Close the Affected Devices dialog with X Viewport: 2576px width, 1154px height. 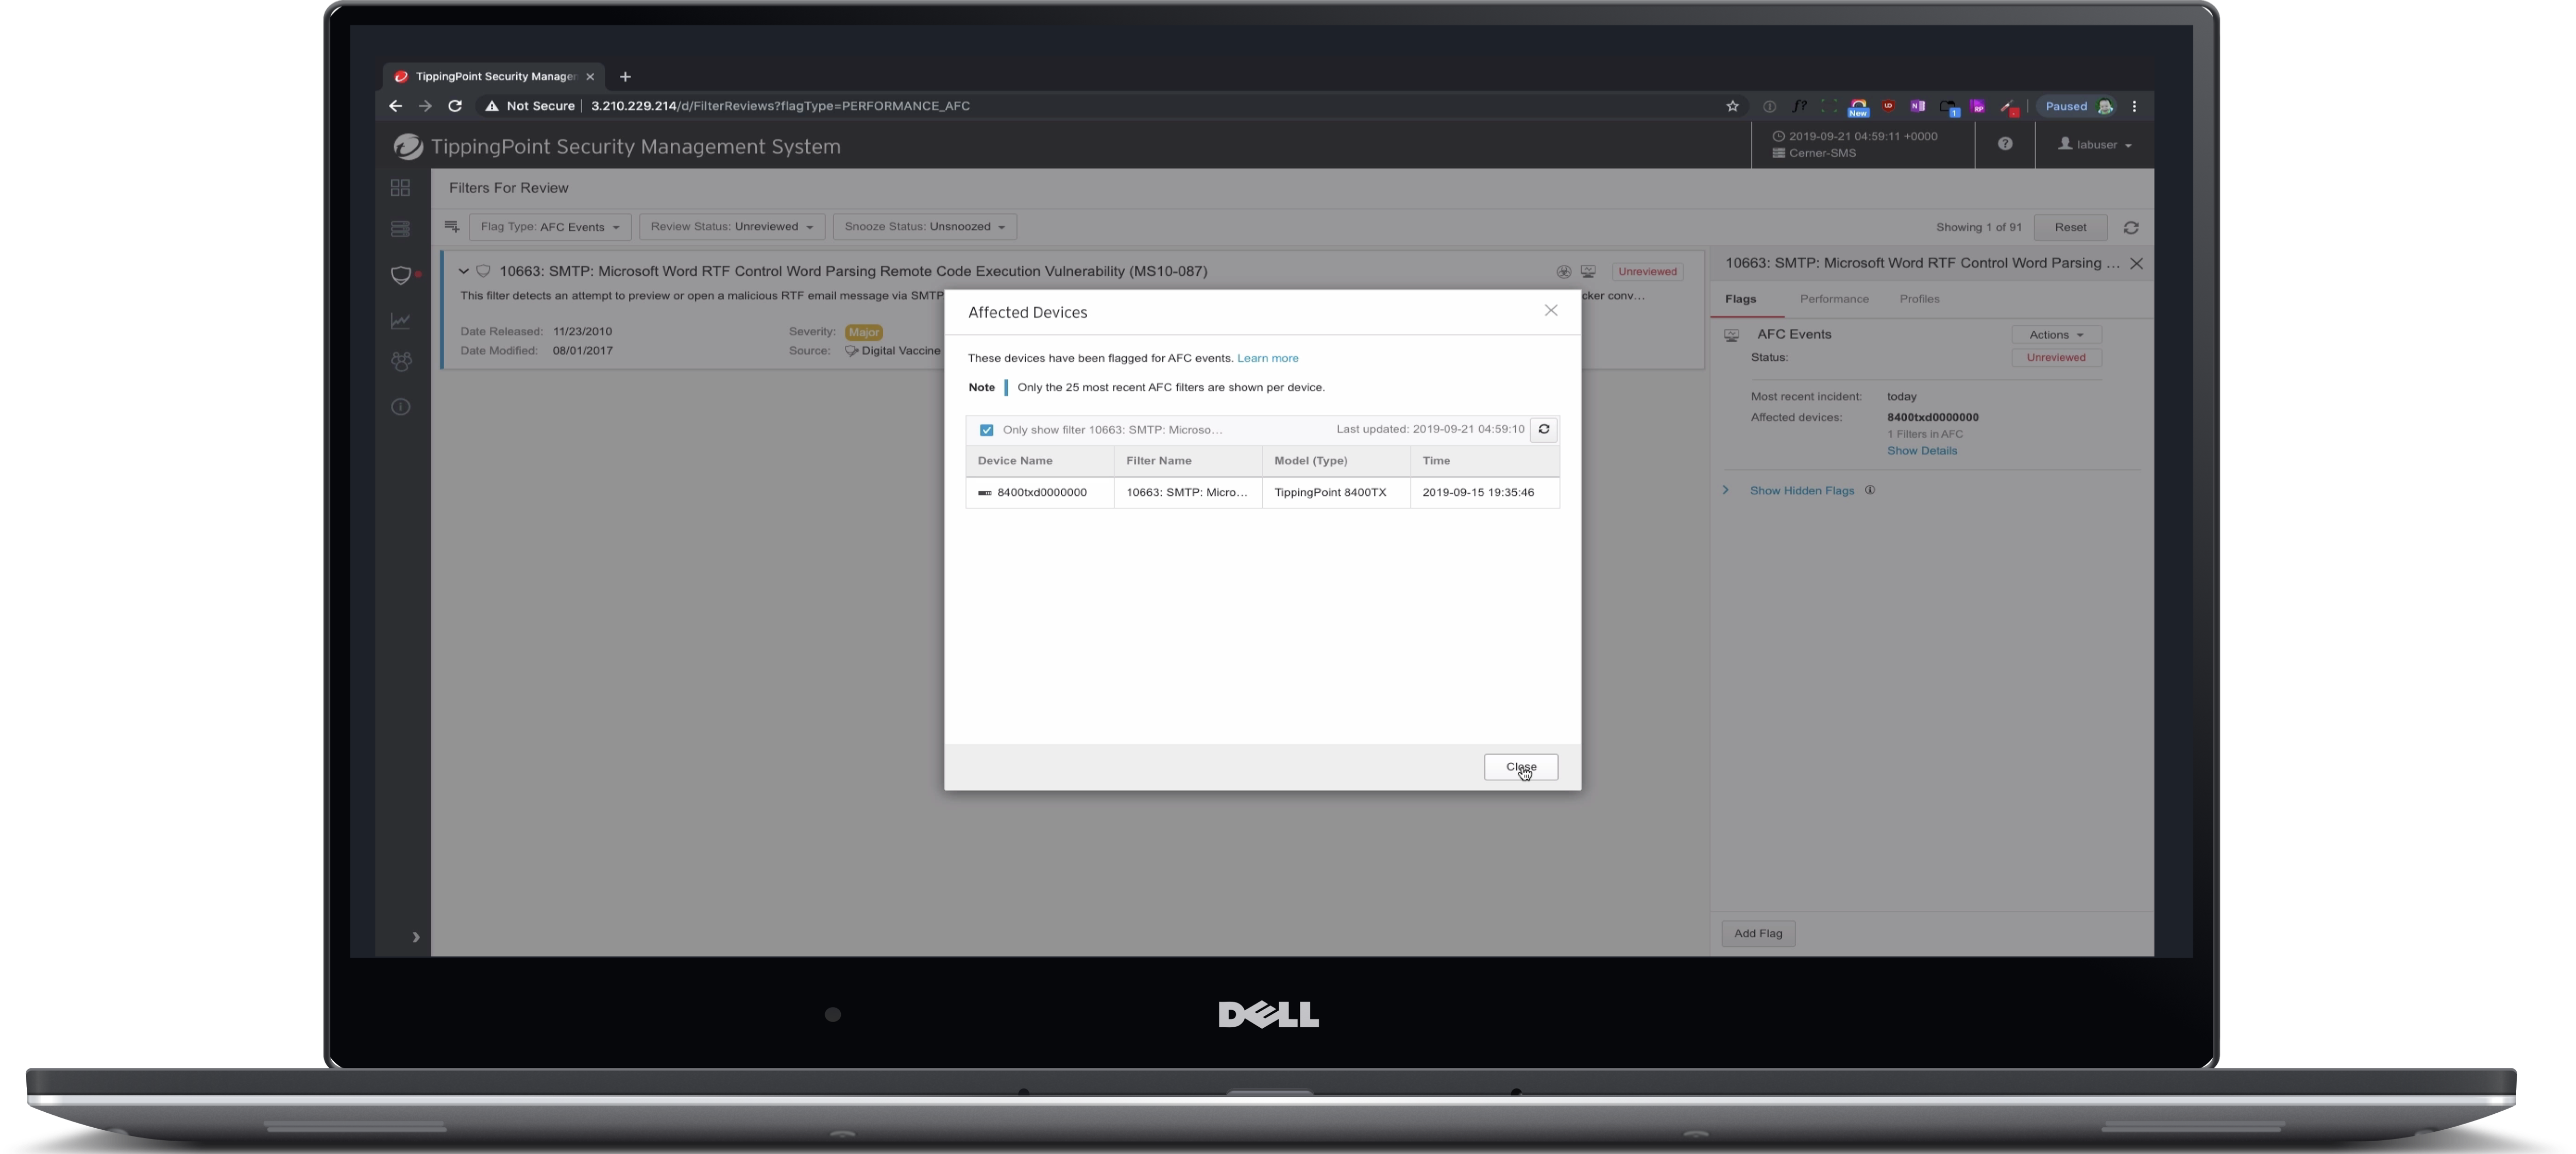[1550, 311]
